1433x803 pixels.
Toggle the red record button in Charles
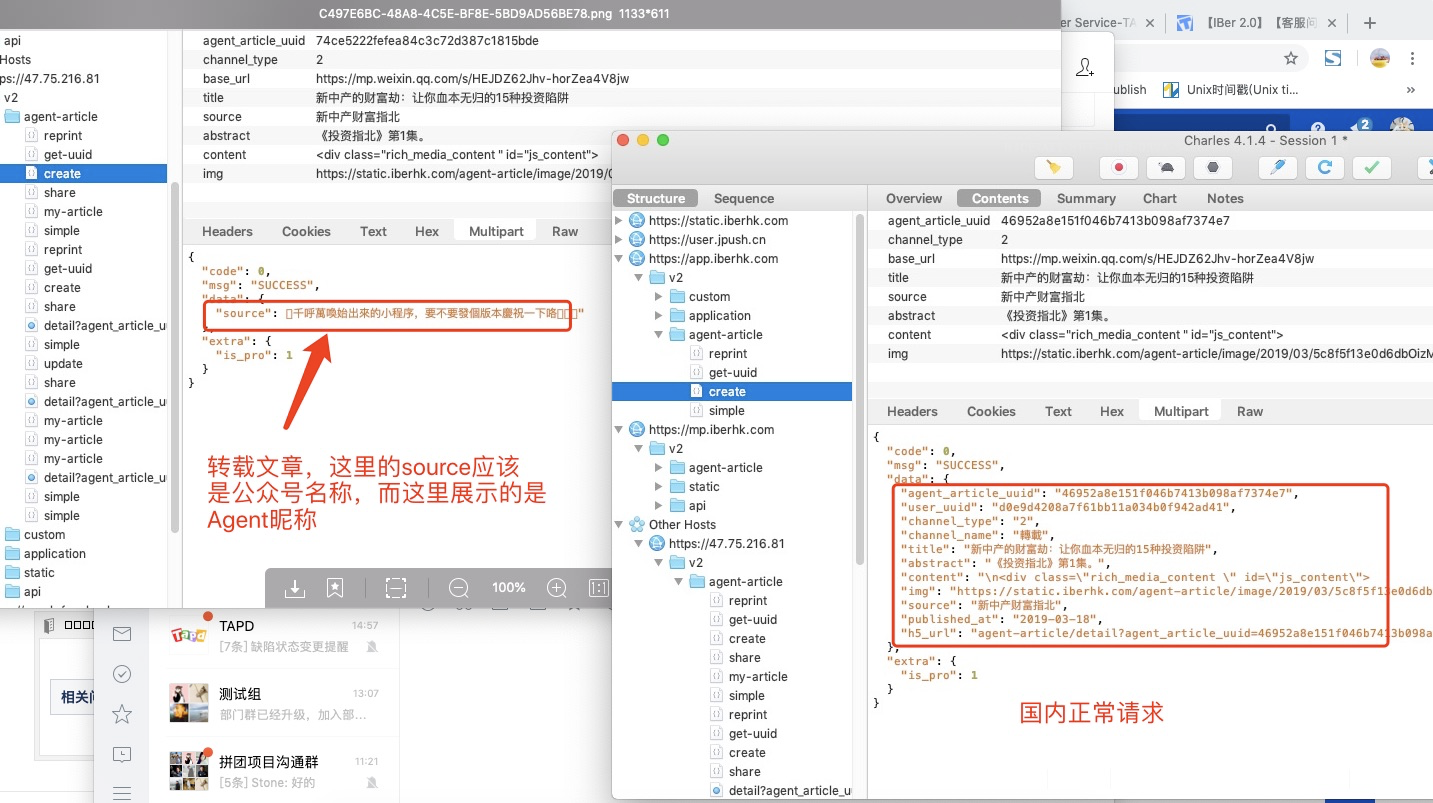[x=1119, y=167]
